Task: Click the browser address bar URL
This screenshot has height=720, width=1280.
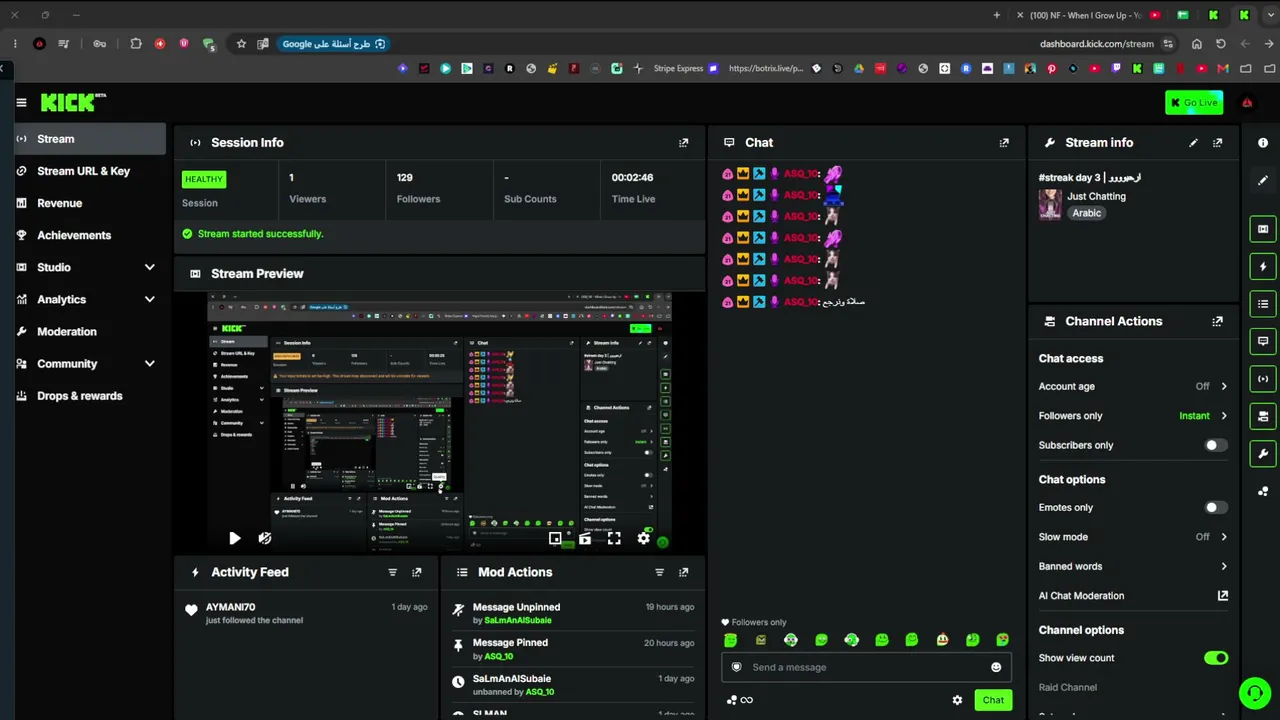Action: pyautogui.click(x=1097, y=44)
